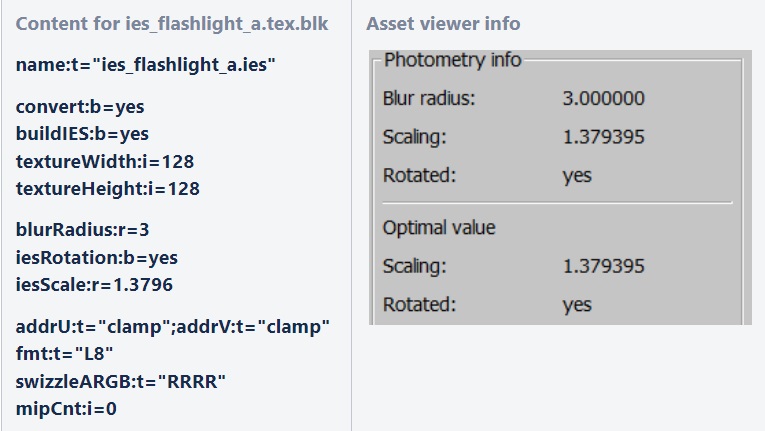765x431 pixels.
Task: Click the "Asset viewer info" heading
Action: [x=443, y=24]
